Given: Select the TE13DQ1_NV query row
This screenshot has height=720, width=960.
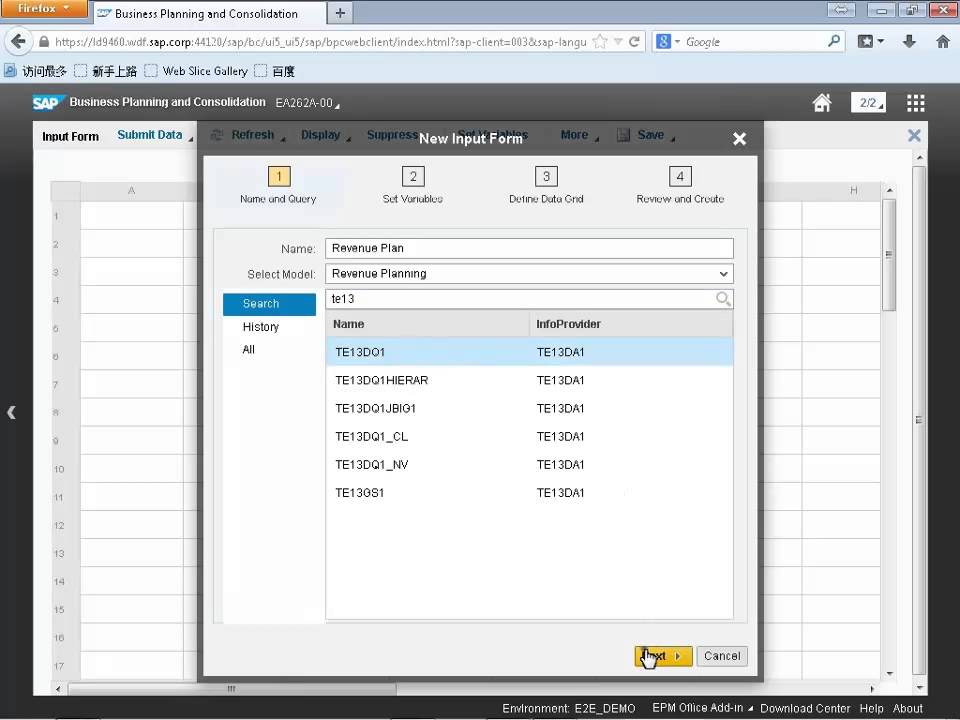Looking at the screenshot, I should pos(529,465).
